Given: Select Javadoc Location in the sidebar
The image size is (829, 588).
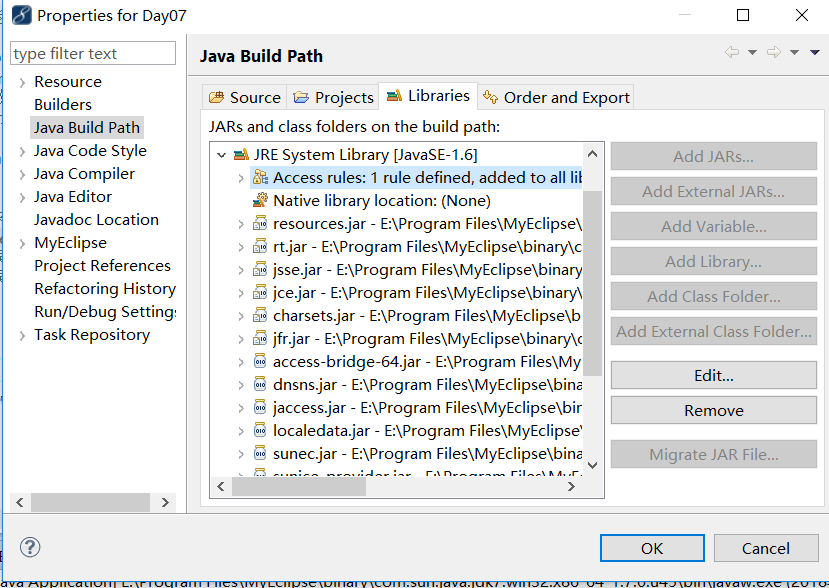Looking at the screenshot, I should [x=96, y=219].
